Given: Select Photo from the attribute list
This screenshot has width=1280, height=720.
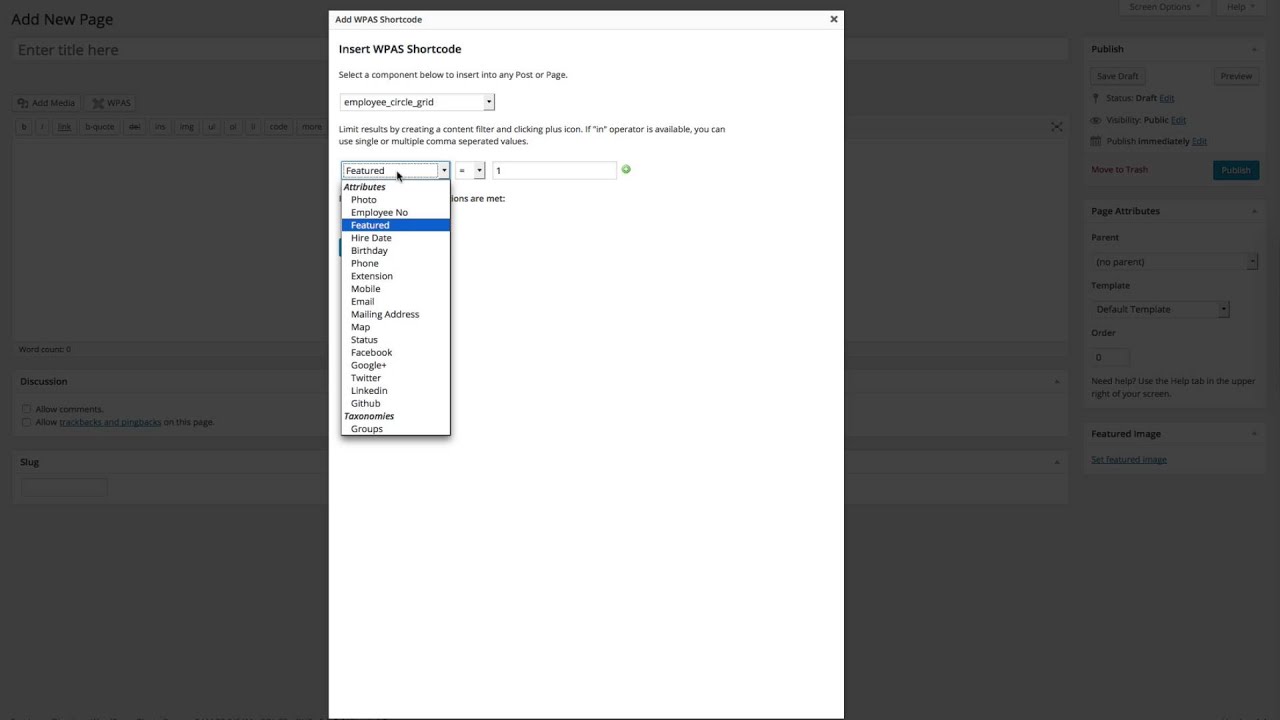Looking at the screenshot, I should (396, 200).
